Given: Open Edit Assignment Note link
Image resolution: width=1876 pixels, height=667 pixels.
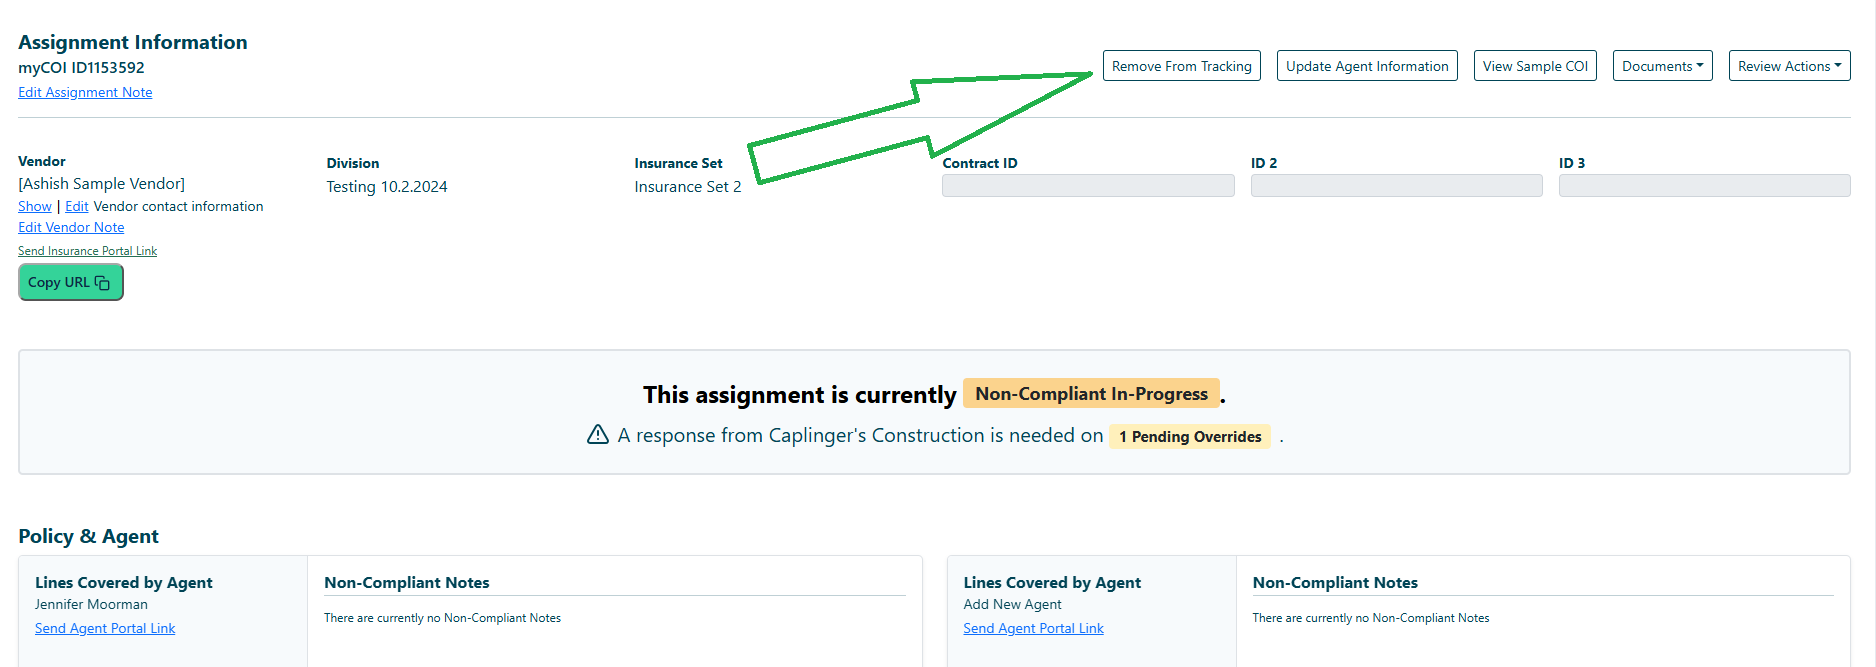Looking at the screenshot, I should tap(85, 92).
